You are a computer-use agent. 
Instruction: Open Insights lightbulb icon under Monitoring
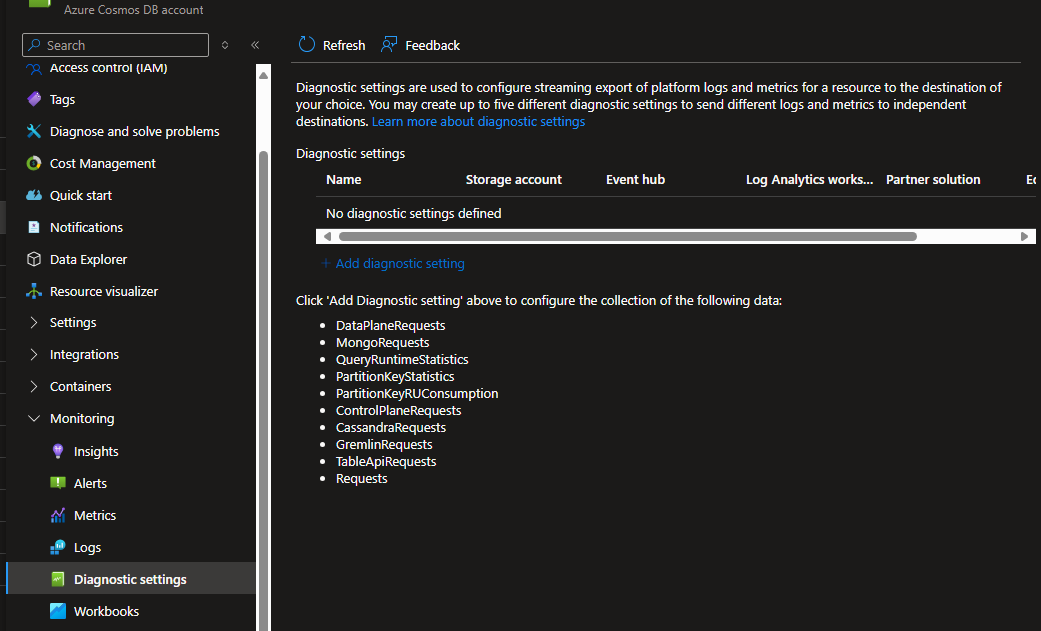pyautogui.click(x=58, y=451)
